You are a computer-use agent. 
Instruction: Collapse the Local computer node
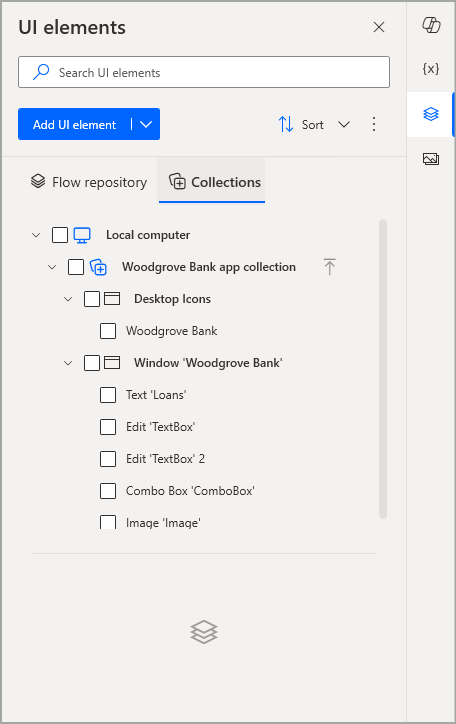pyautogui.click(x=36, y=235)
